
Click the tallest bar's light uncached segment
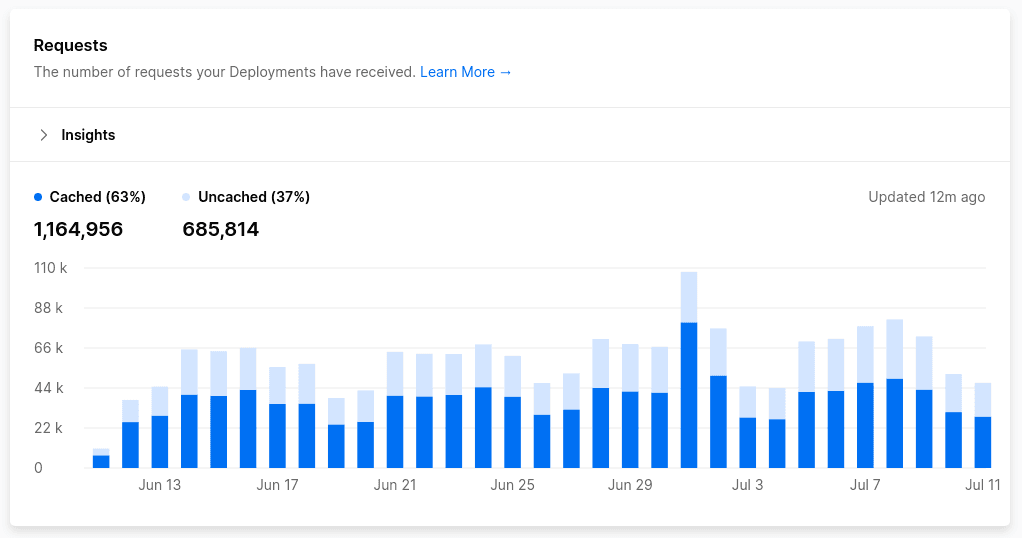(689, 297)
